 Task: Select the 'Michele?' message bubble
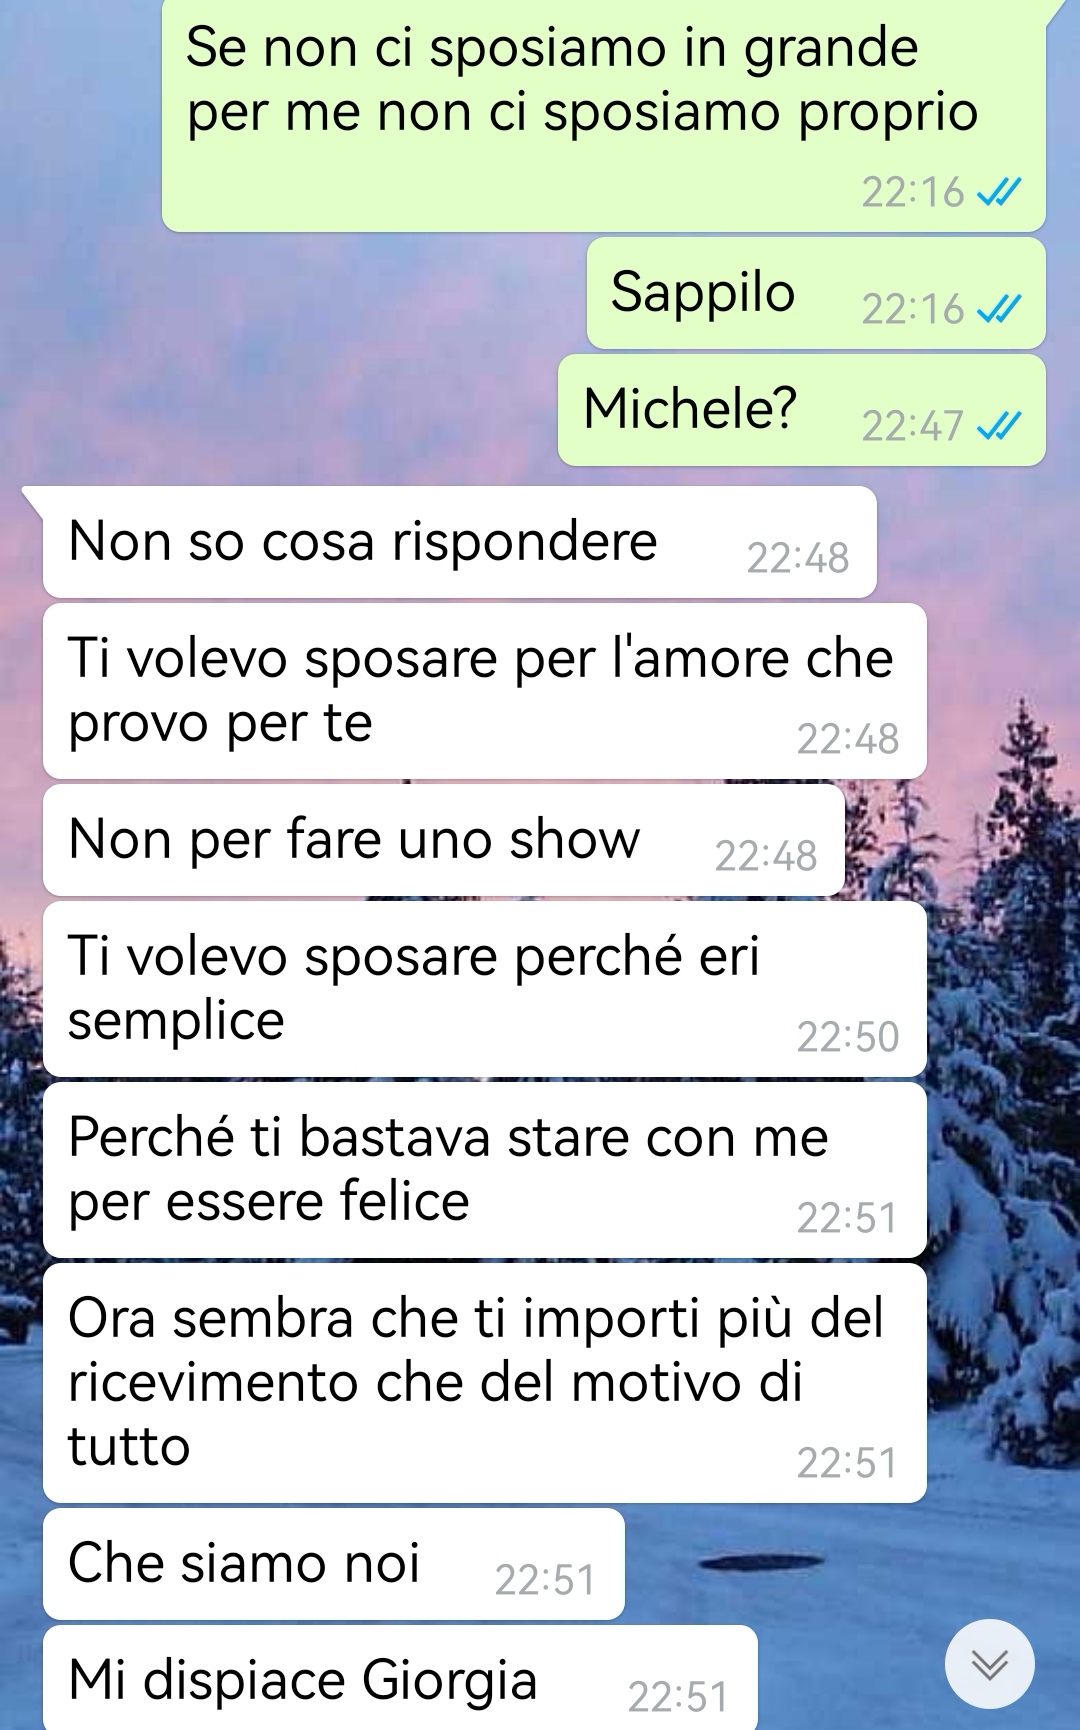click(x=802, y=410)
